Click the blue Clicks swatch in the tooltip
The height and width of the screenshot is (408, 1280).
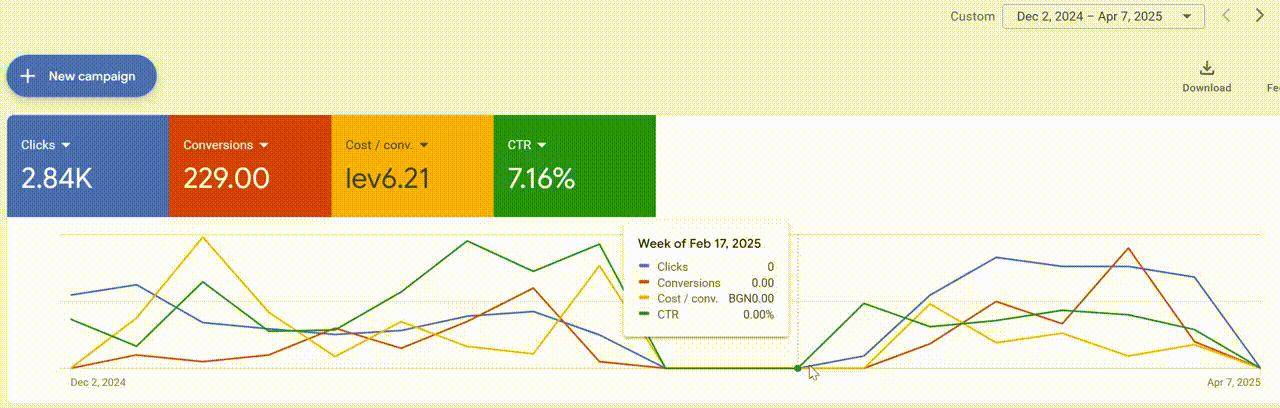point(645,267)
